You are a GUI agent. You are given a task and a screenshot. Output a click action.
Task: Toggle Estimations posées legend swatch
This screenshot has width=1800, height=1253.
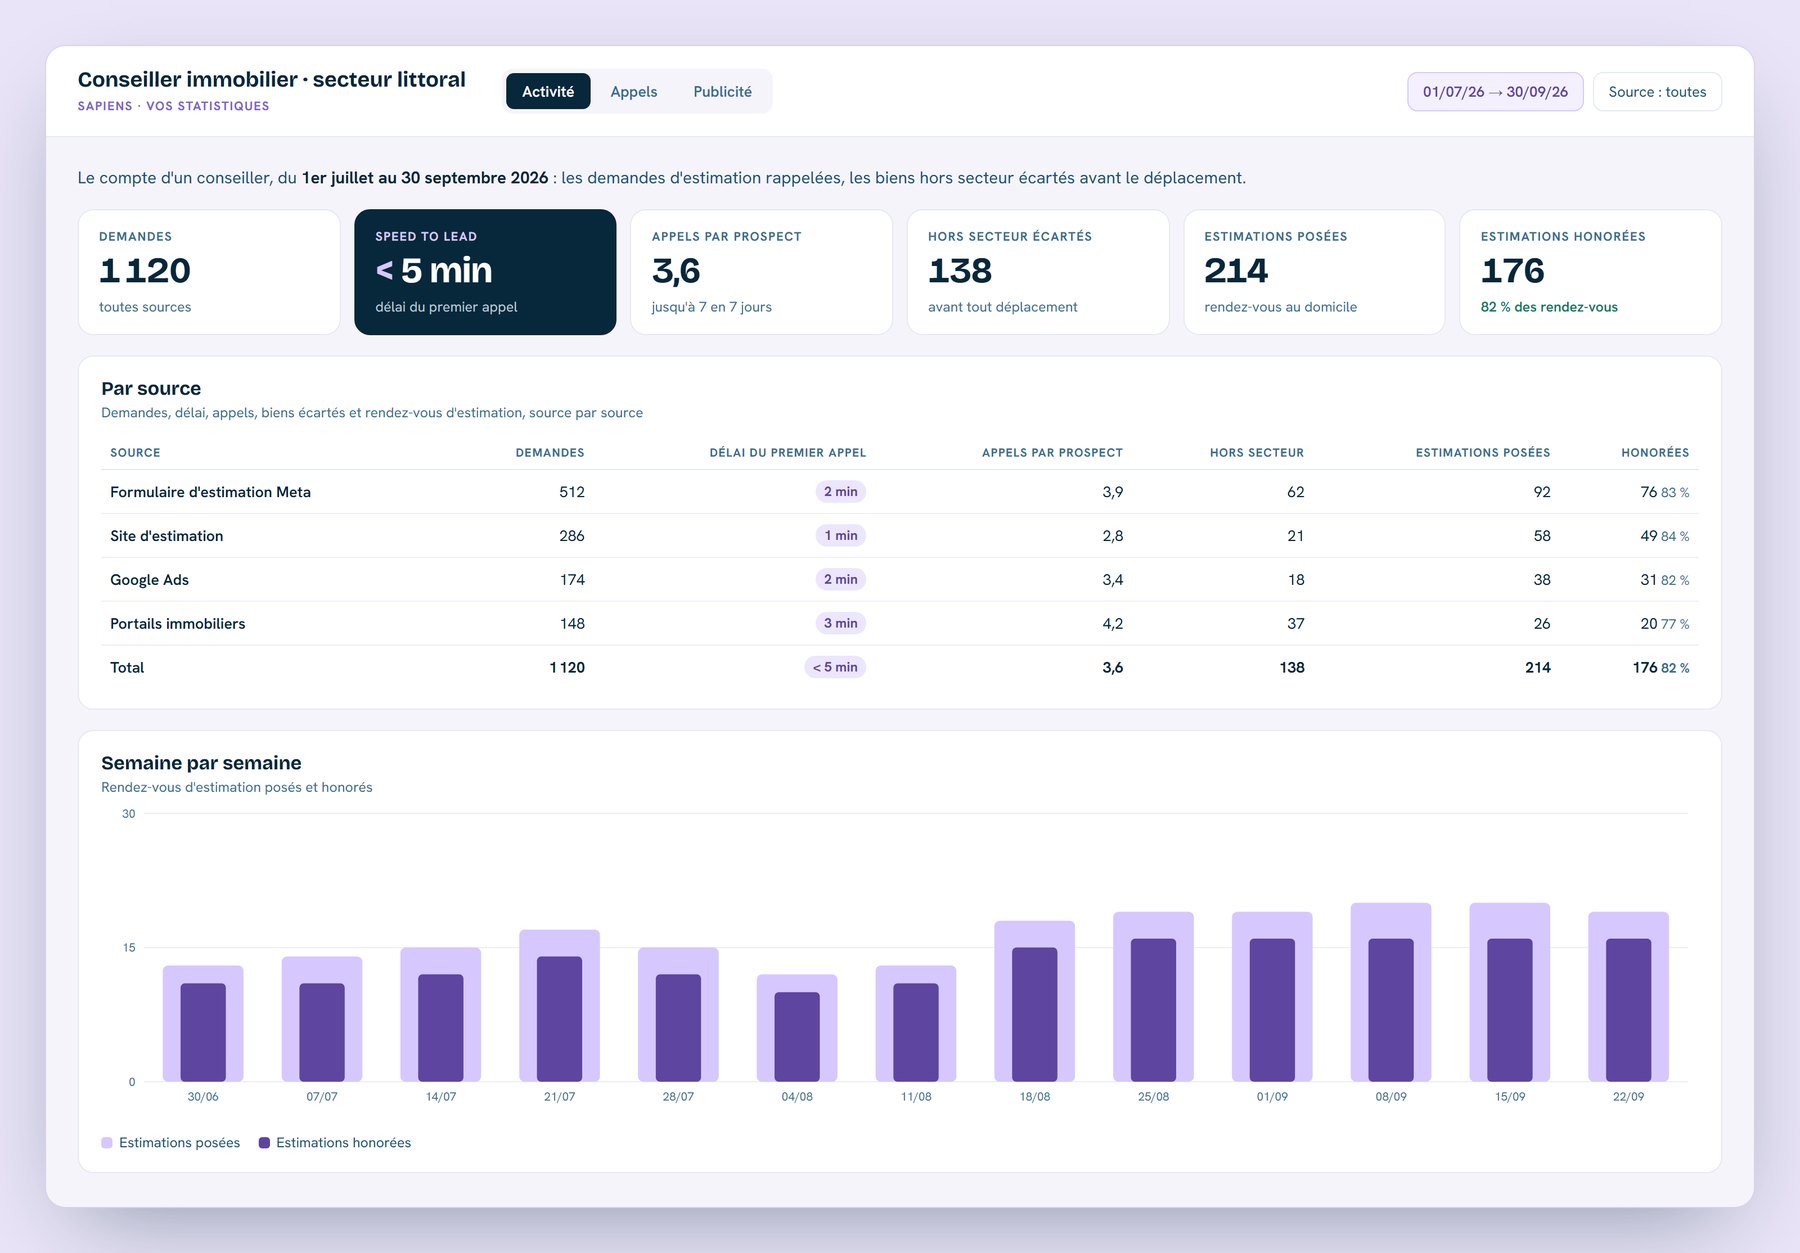(x=107, y=1143)
